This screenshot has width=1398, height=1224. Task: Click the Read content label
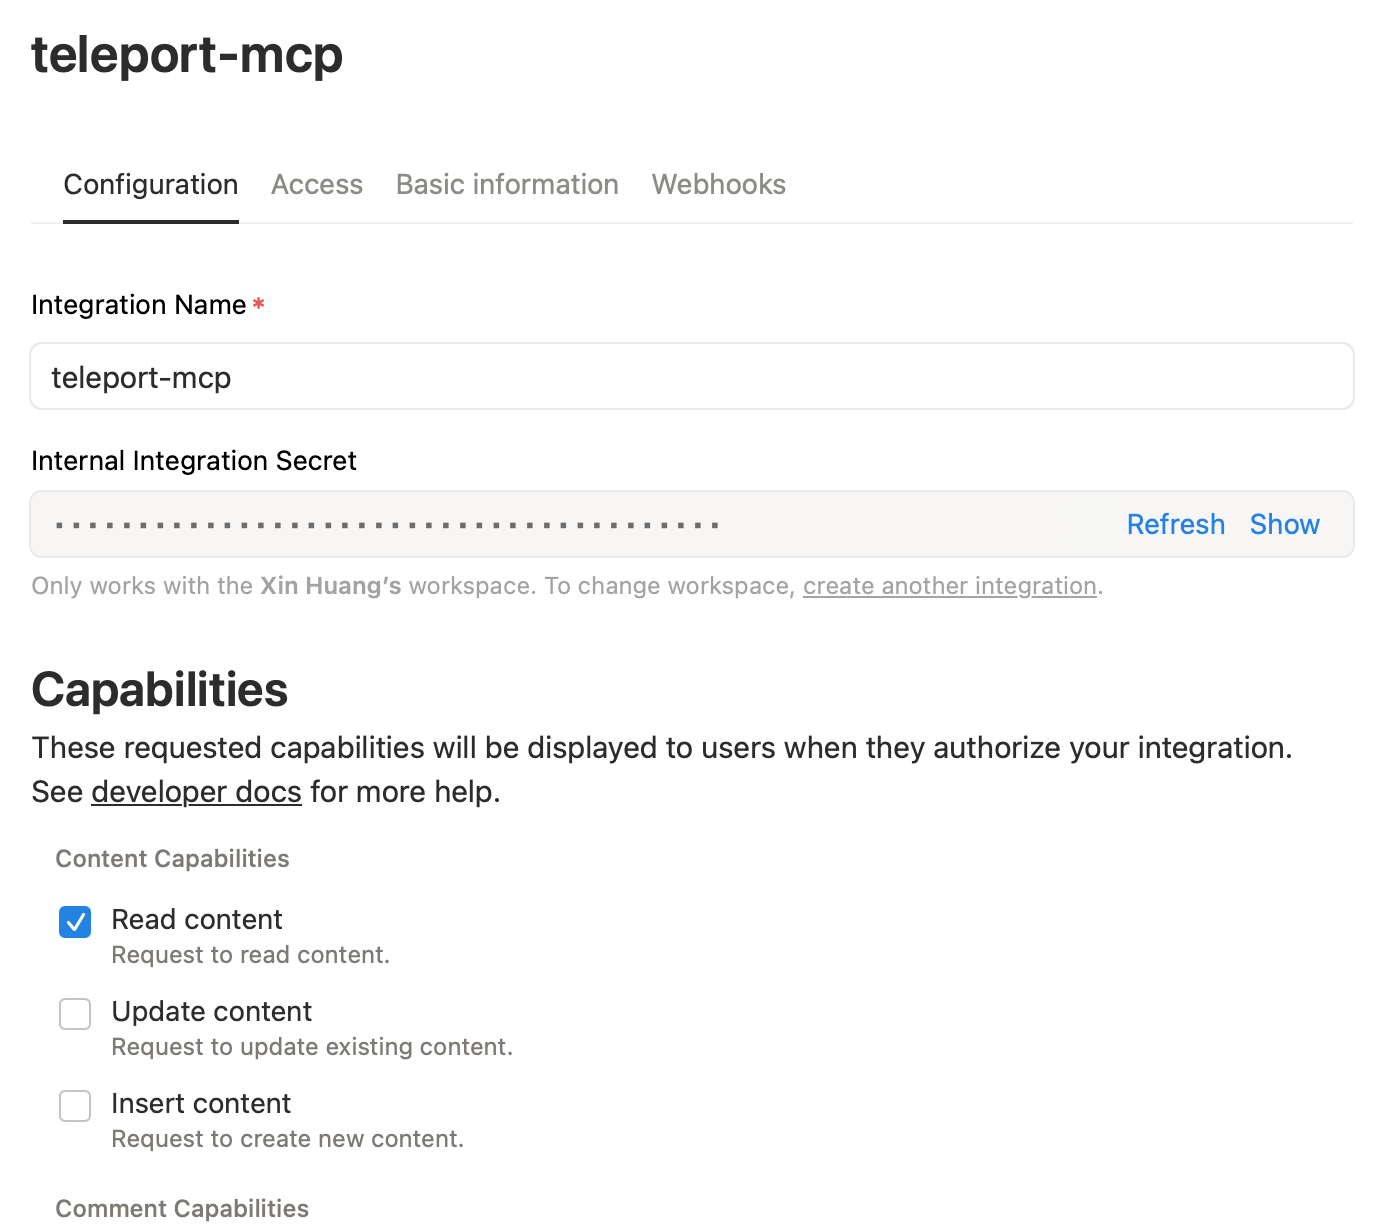(x=197, y=919)
